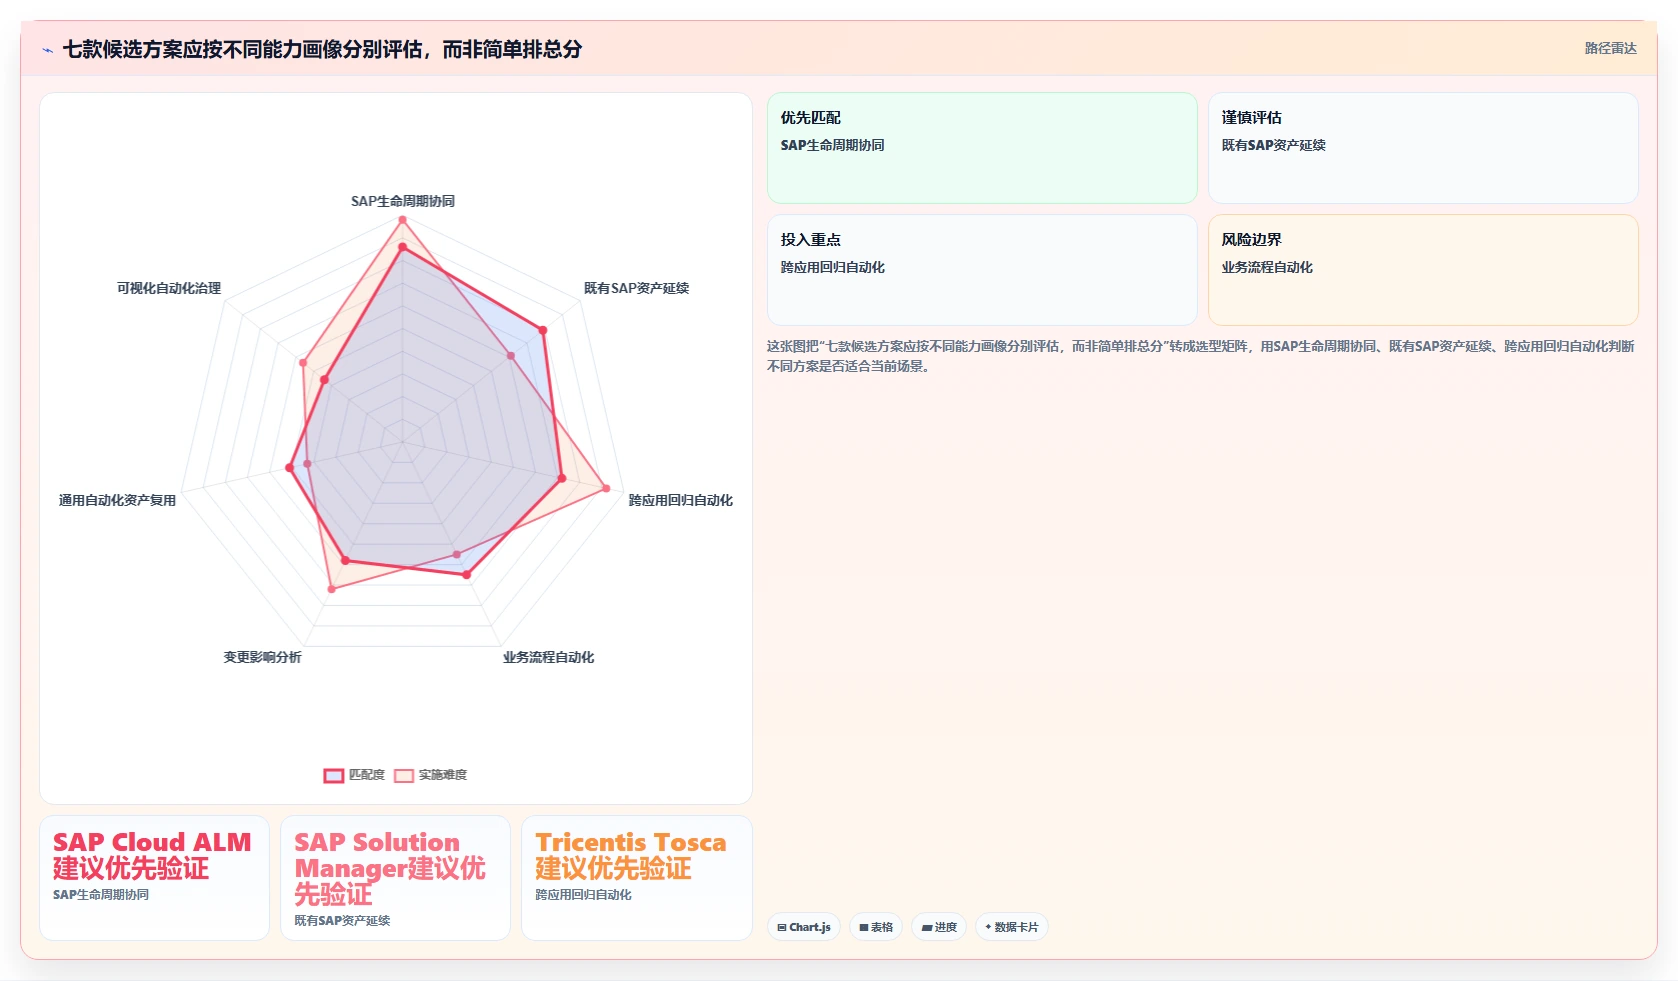
Task: Click the 表格 tag chip
Action: [876, 927]
